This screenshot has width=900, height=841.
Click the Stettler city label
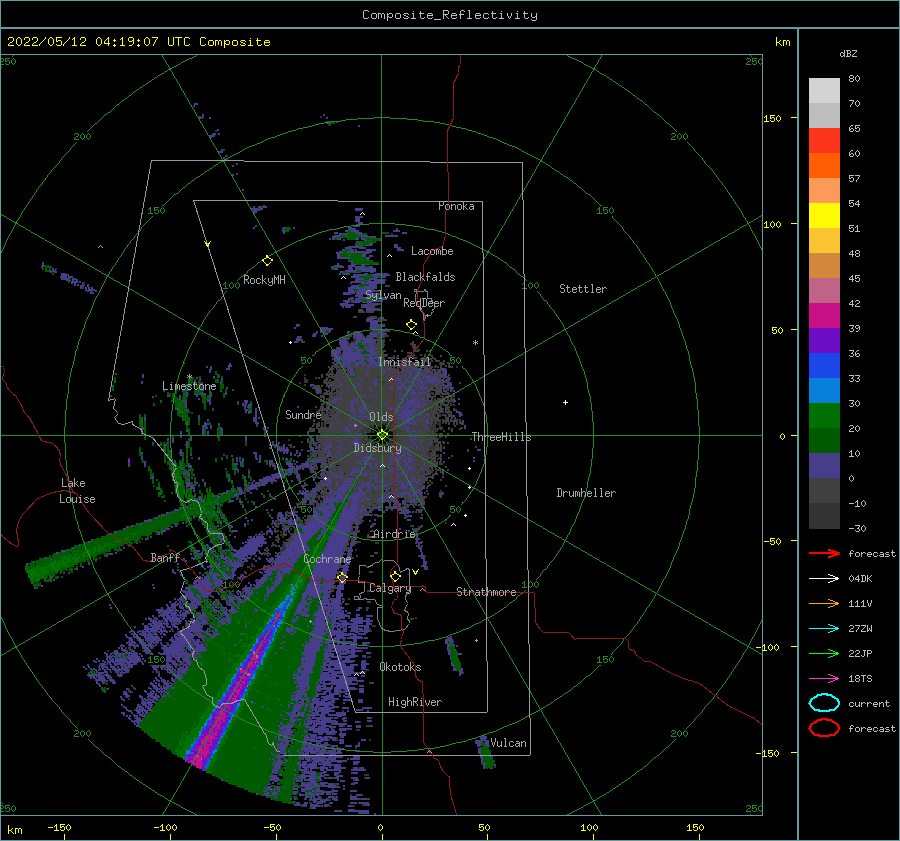(x=583, y=289)
